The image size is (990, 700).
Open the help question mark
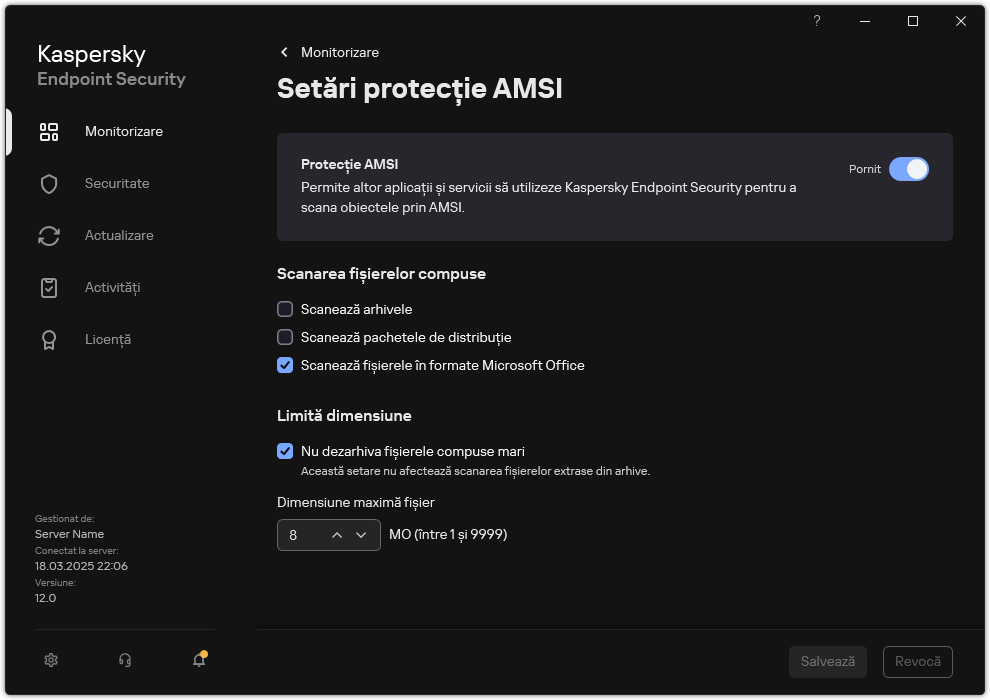[x=816, y=21]
